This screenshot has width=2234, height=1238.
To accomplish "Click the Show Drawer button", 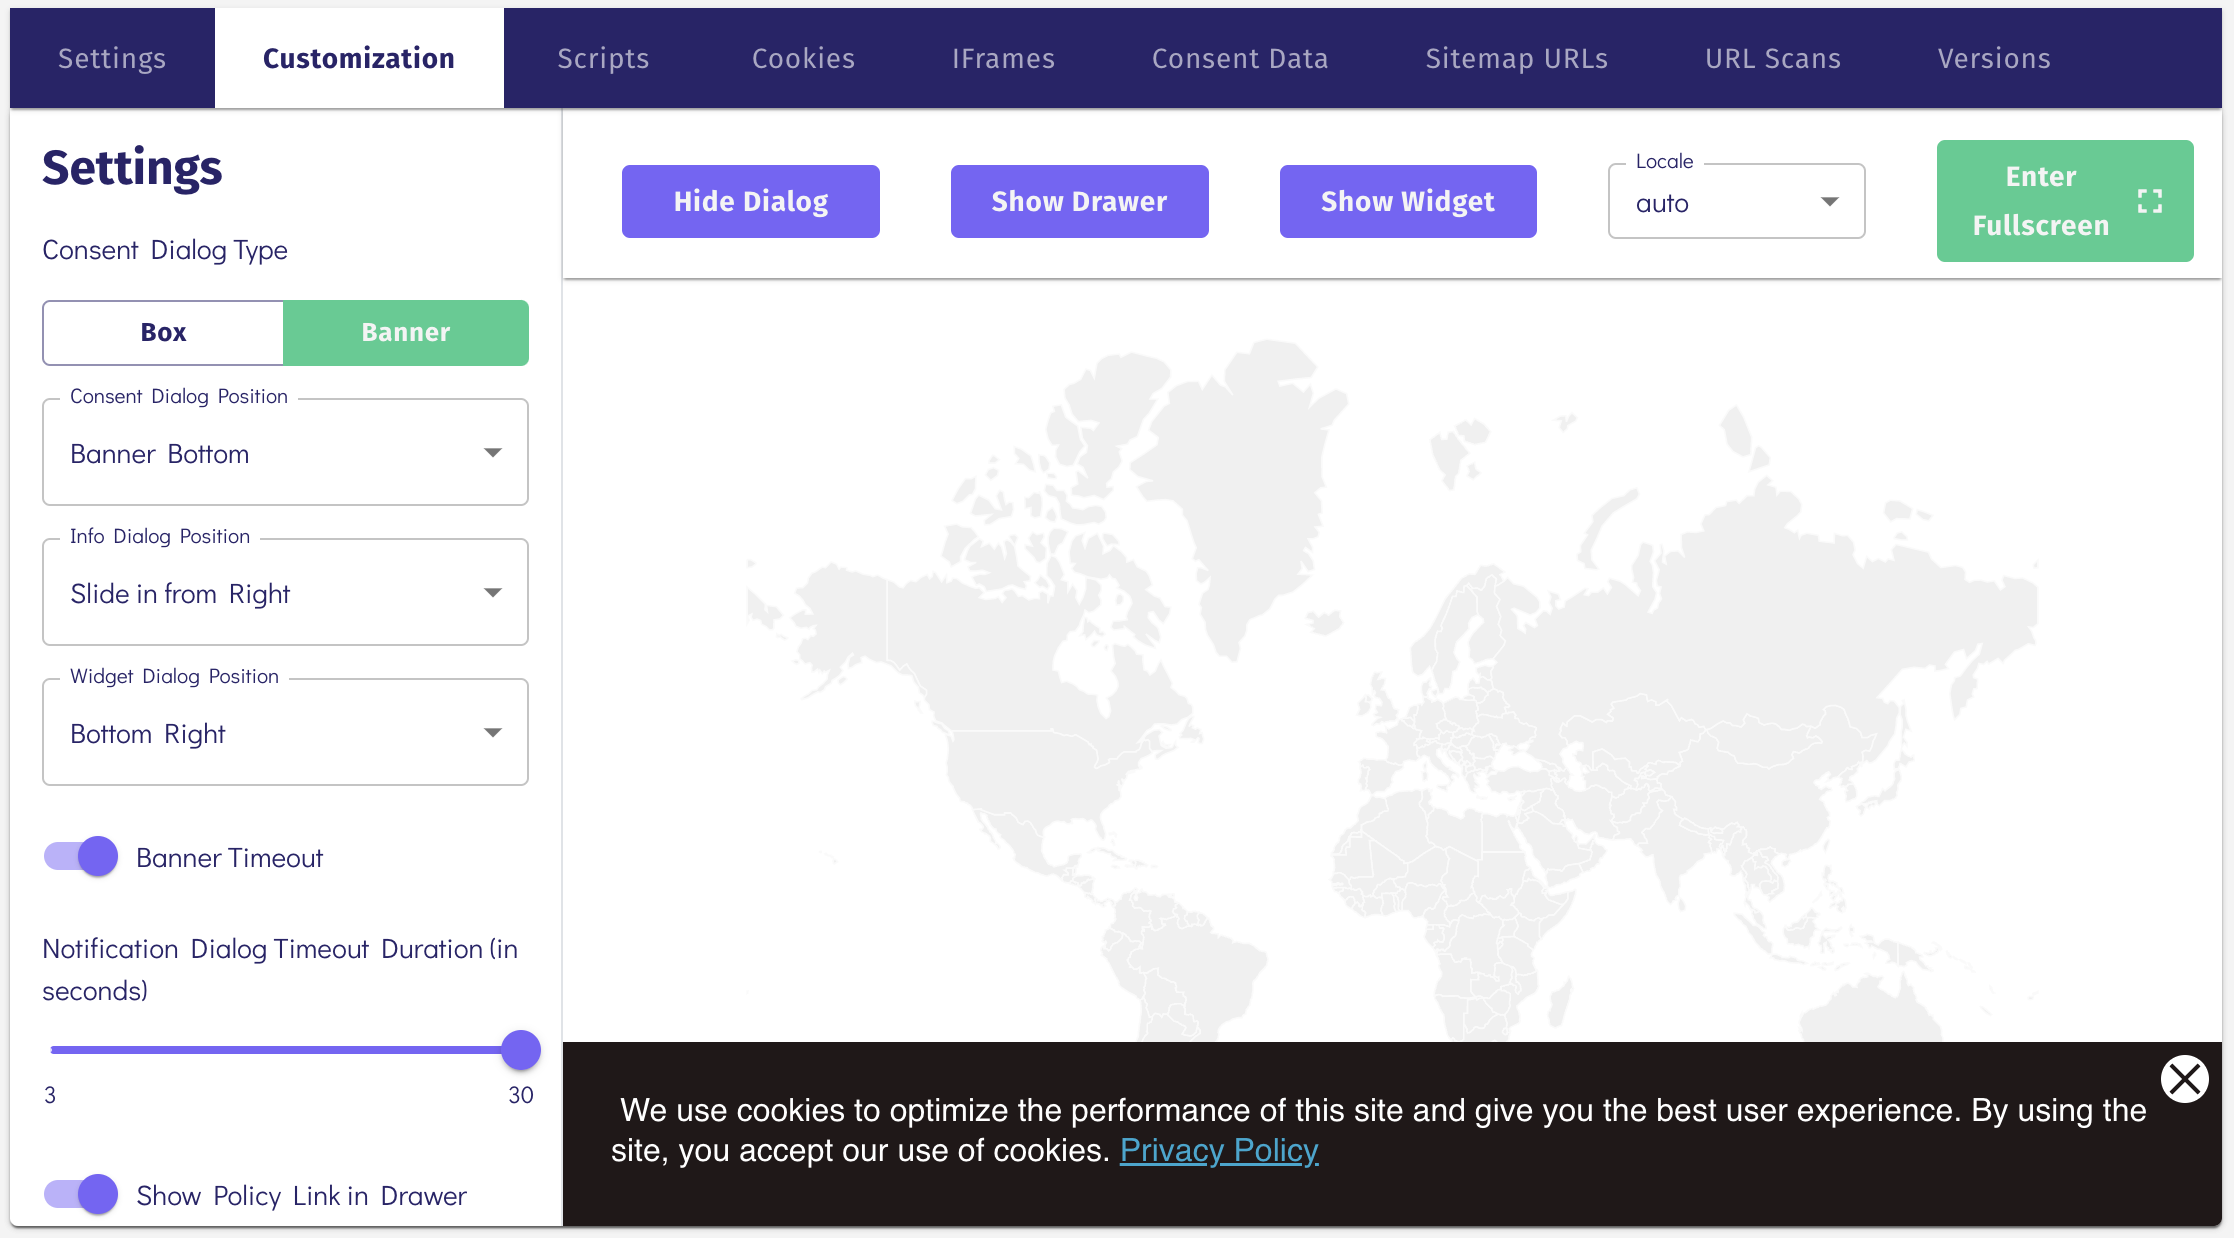I will pos(1079,201).
